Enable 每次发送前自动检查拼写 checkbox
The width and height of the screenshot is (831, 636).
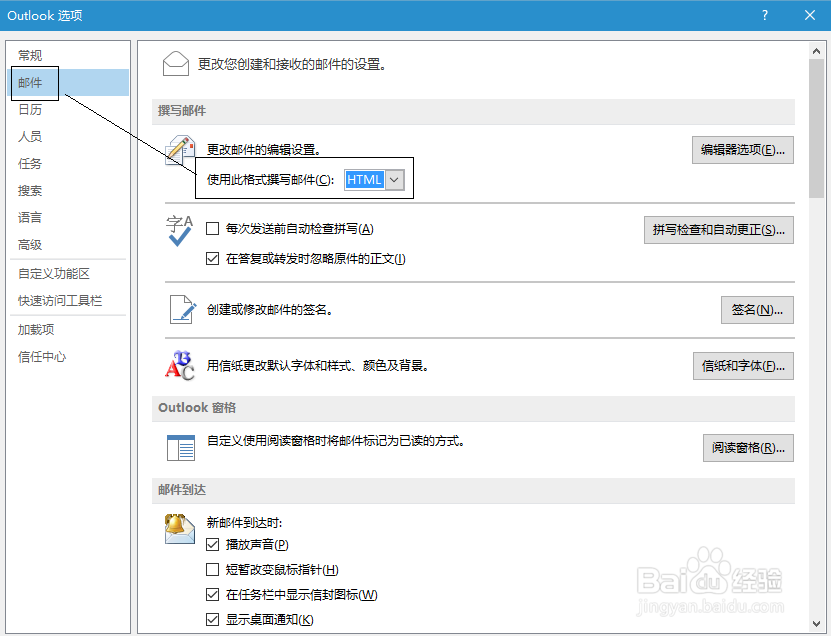tap(213, 229)
